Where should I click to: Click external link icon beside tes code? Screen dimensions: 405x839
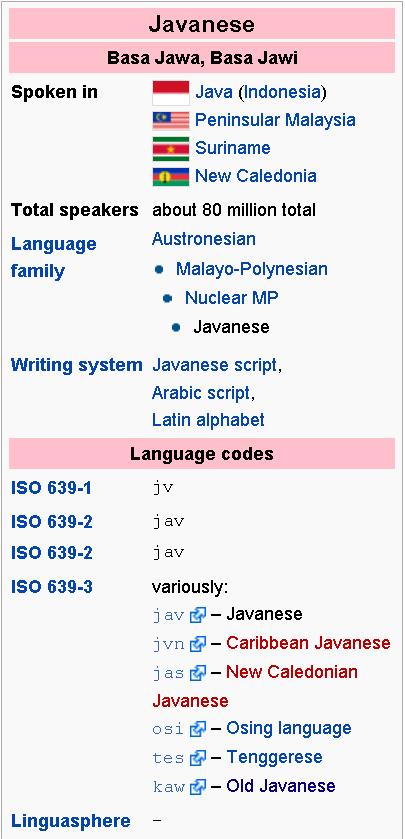coord(197,758)
